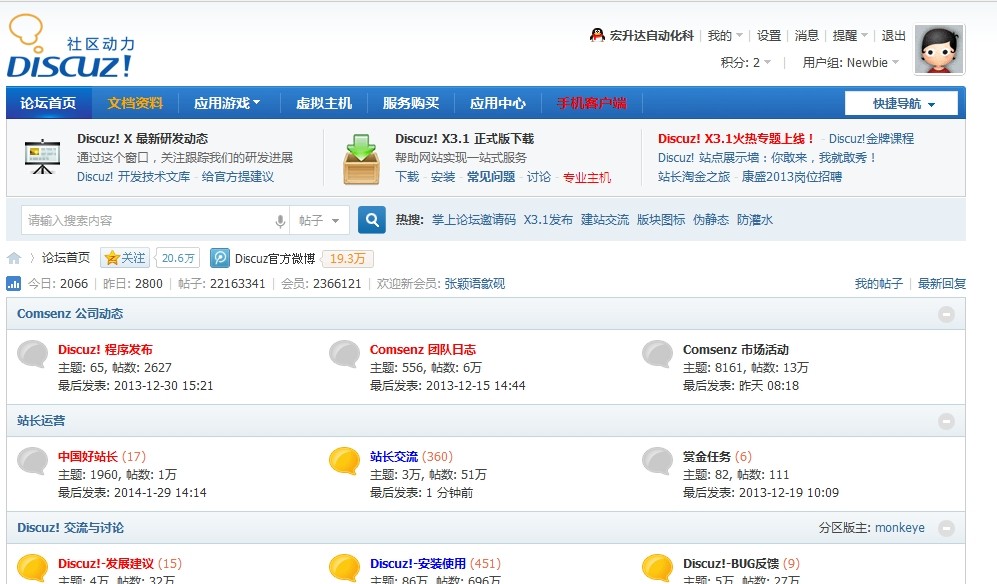The width and height of the screenshot is (997, 584).
Task: Open the 提醒 notifications dropdown
Action: pos(850,36)
